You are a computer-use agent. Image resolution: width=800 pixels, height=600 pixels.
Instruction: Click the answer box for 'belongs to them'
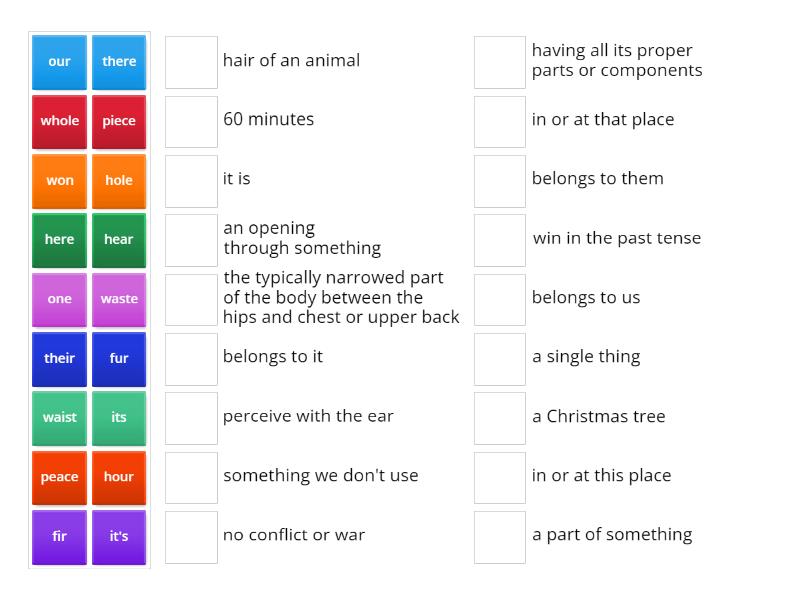tap(499, 178)
